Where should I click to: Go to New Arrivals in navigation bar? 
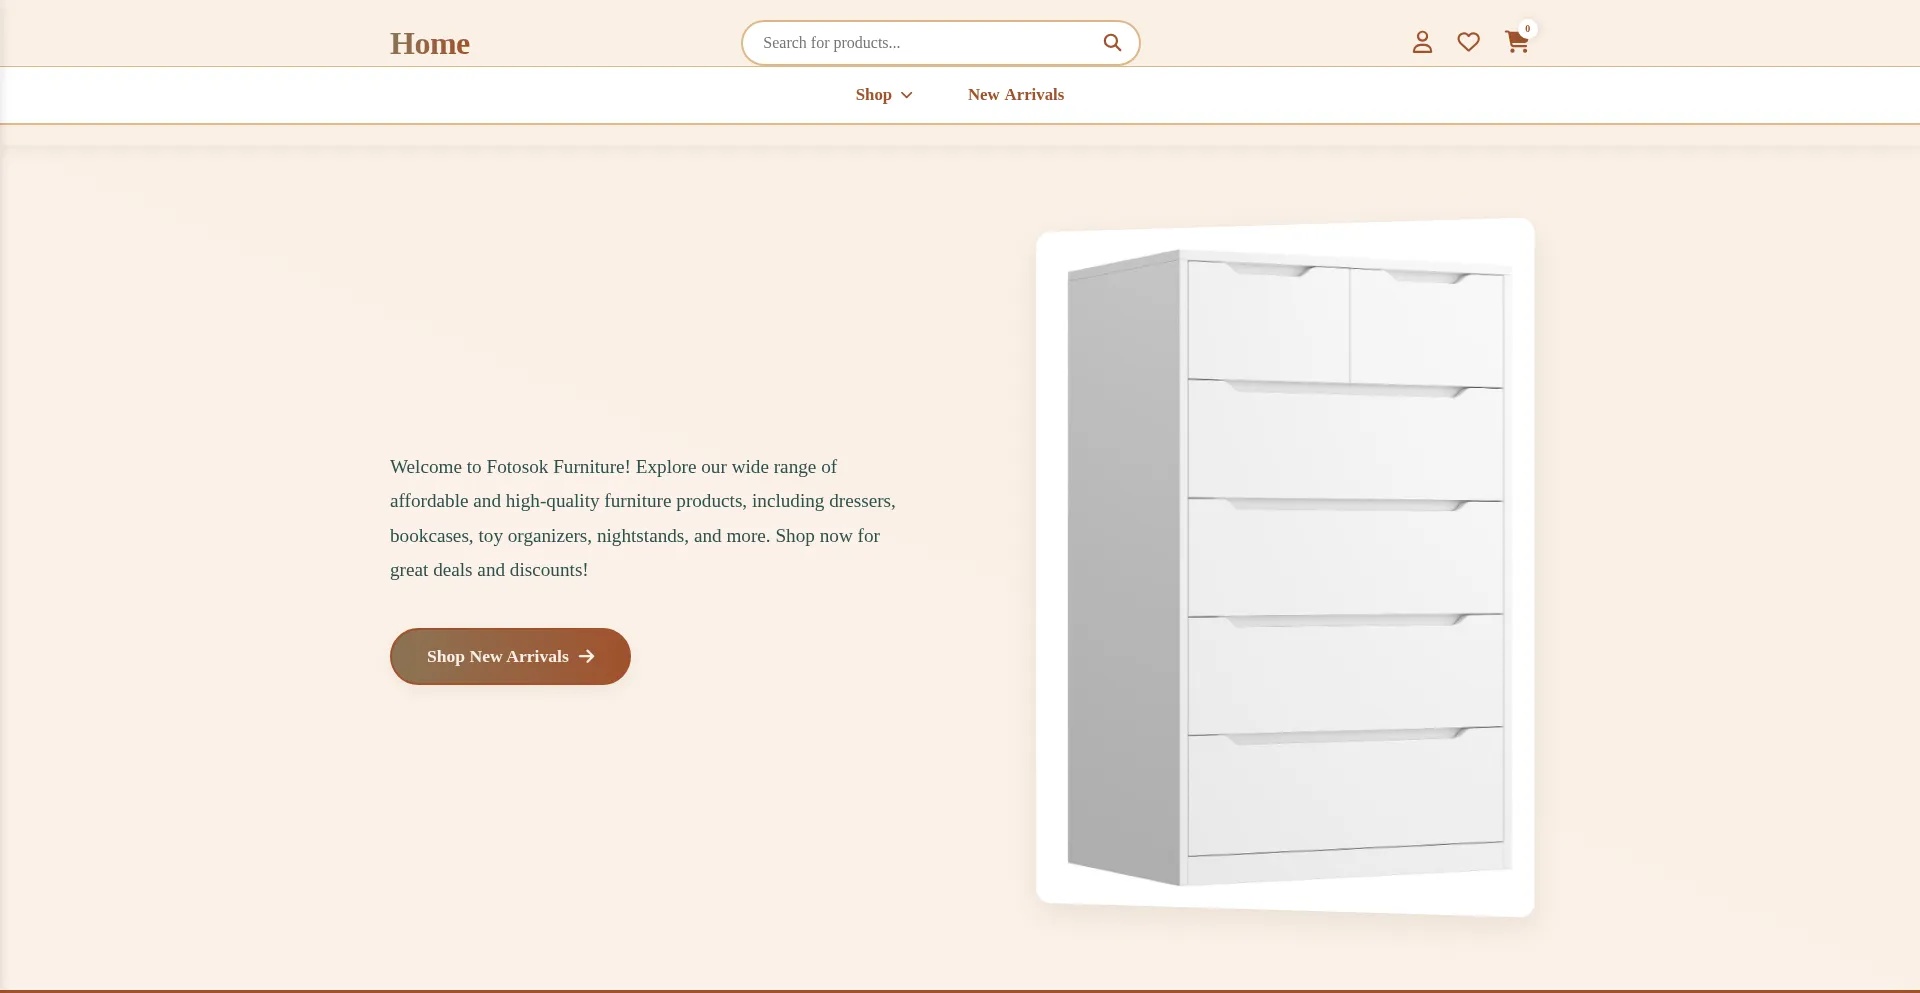[x=1015, y=95]
